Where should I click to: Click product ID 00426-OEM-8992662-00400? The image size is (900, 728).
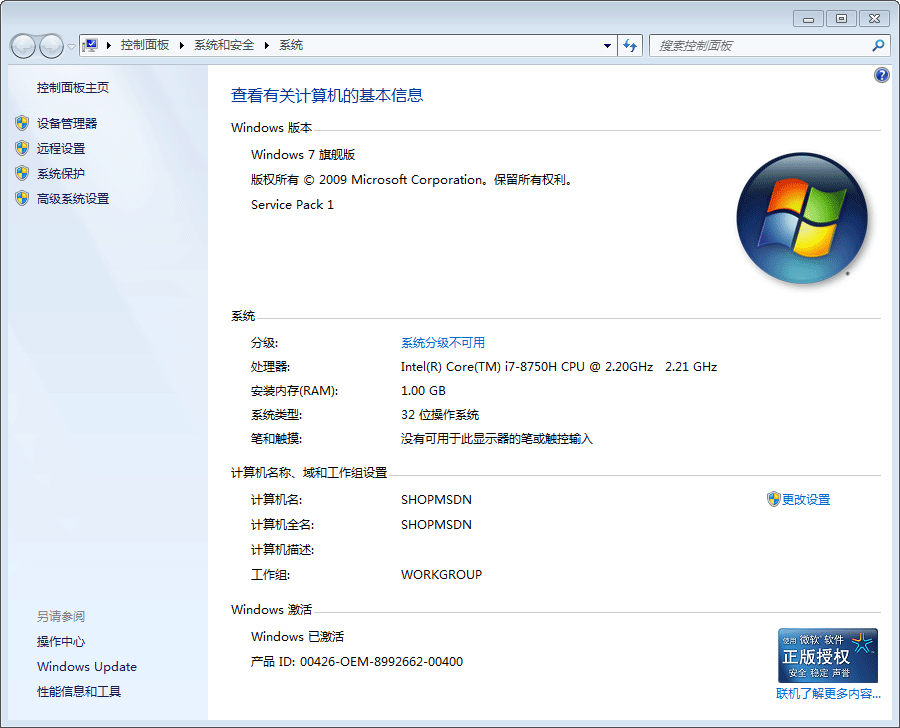[381, 661]
